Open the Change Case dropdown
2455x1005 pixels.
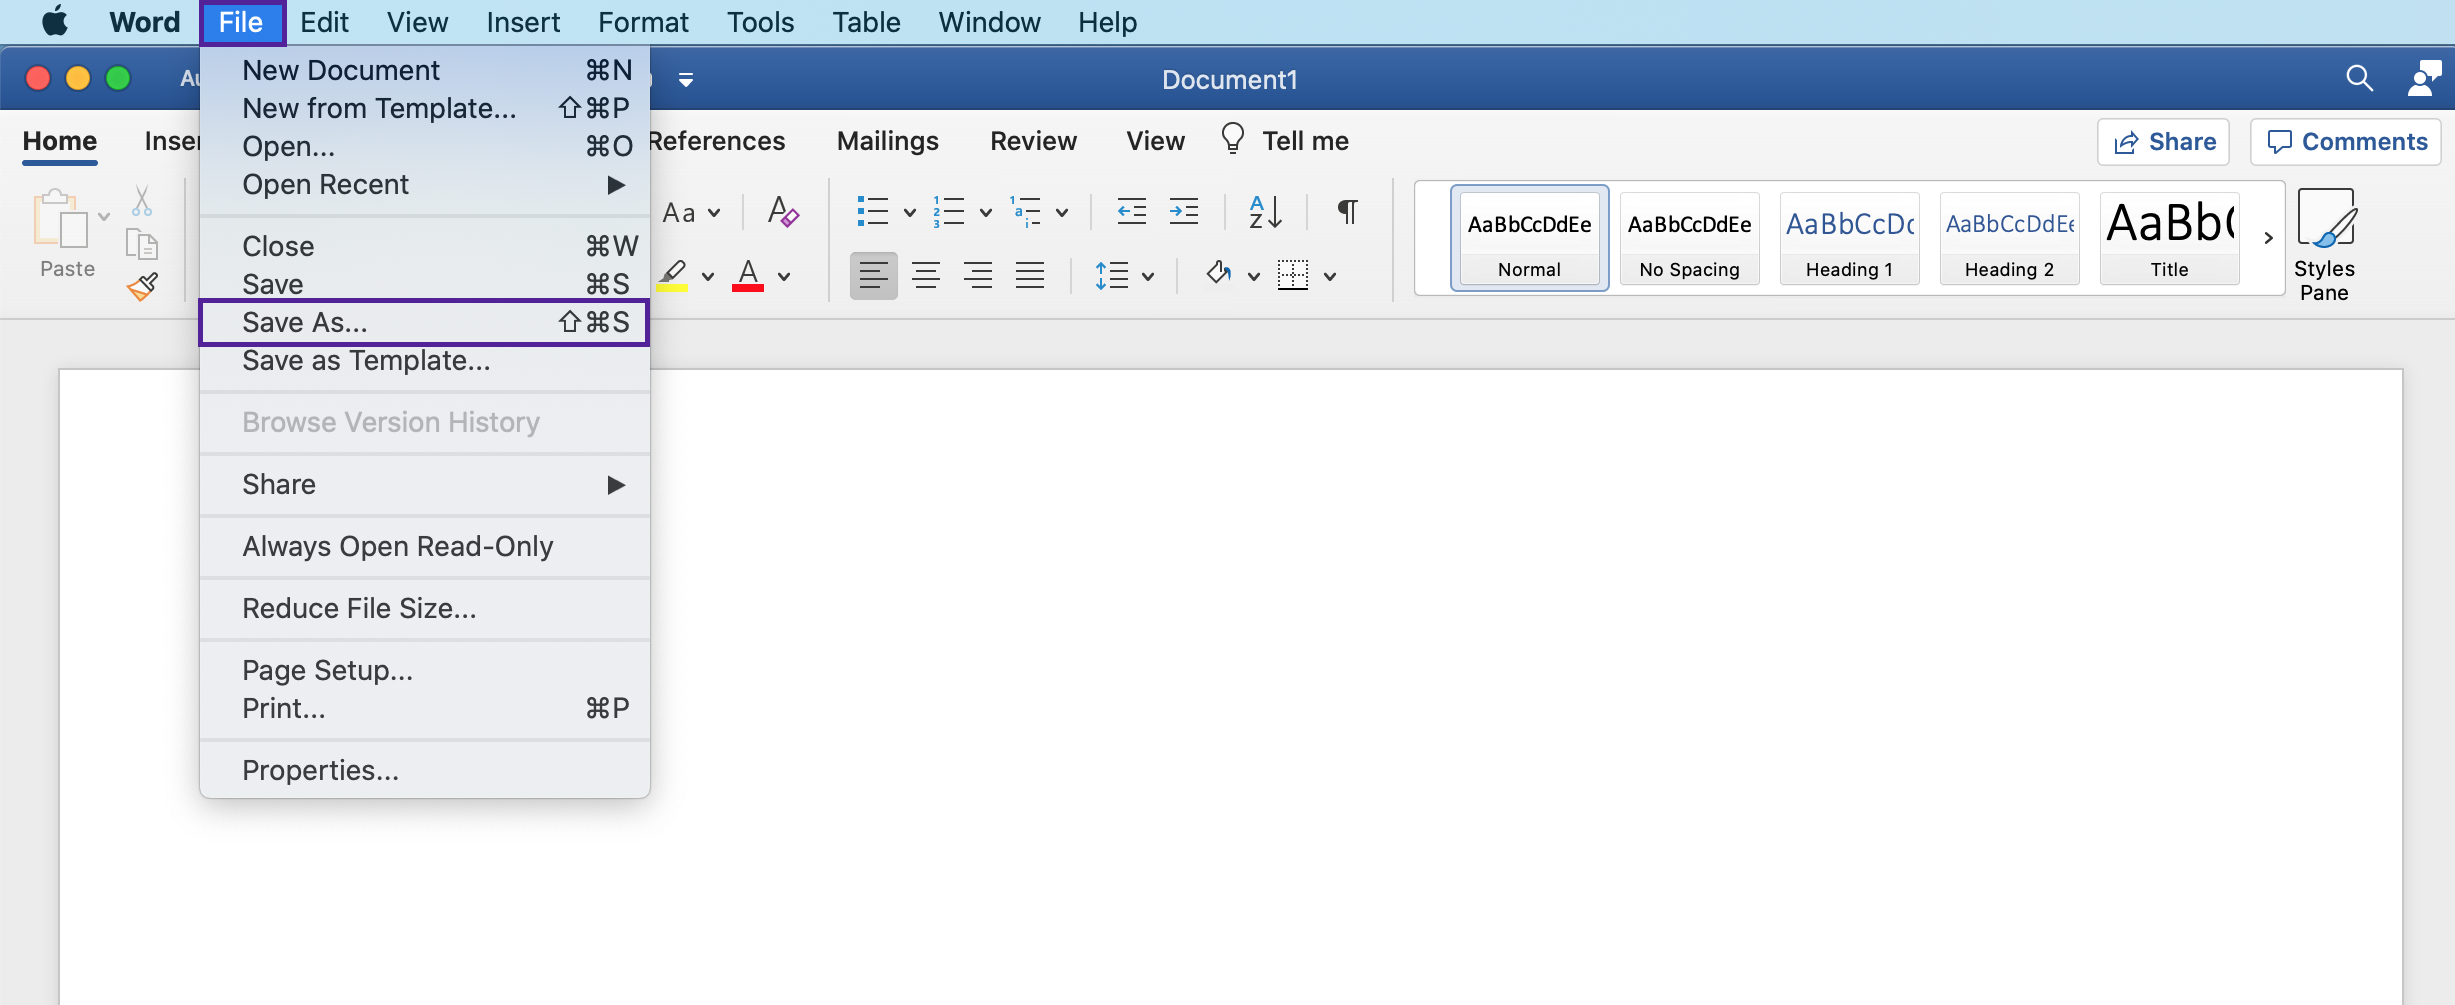[x=691, y=212]
